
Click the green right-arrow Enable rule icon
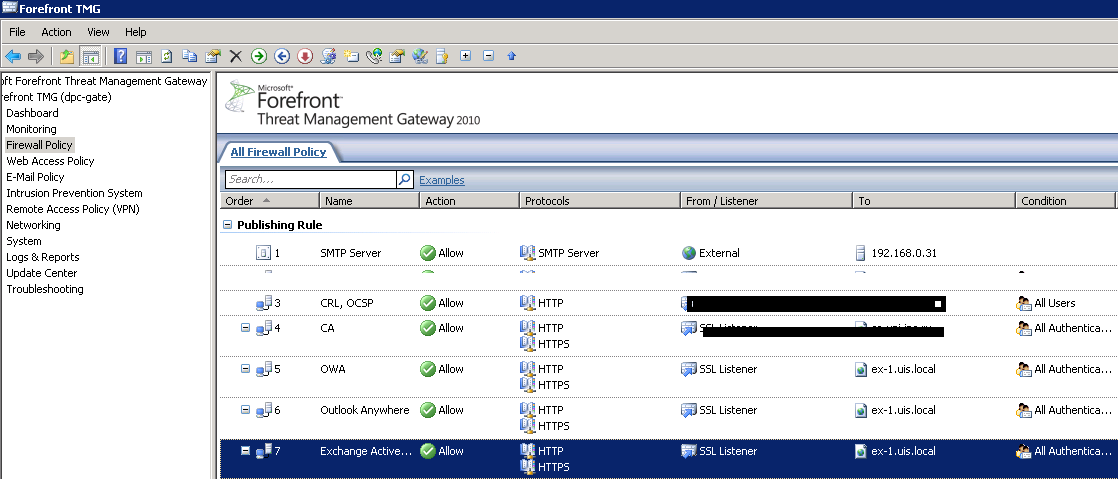(259, 56)
